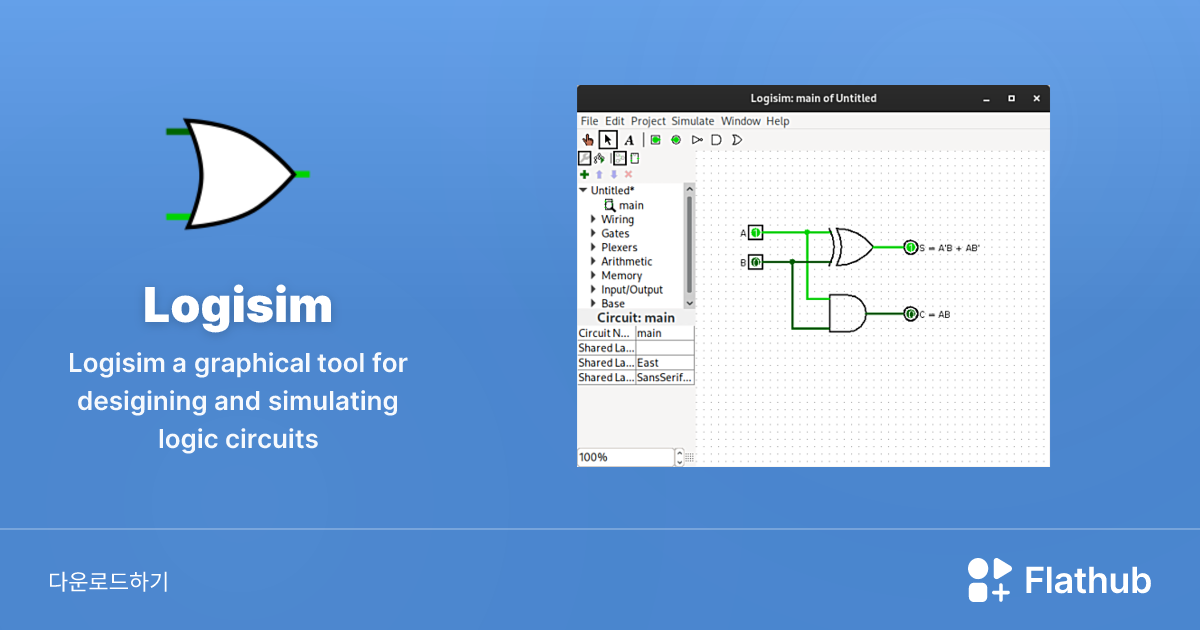Viewport: 1200px width, 630px height.
Task: Expand the Wiring category
Action: pos(595,219)
